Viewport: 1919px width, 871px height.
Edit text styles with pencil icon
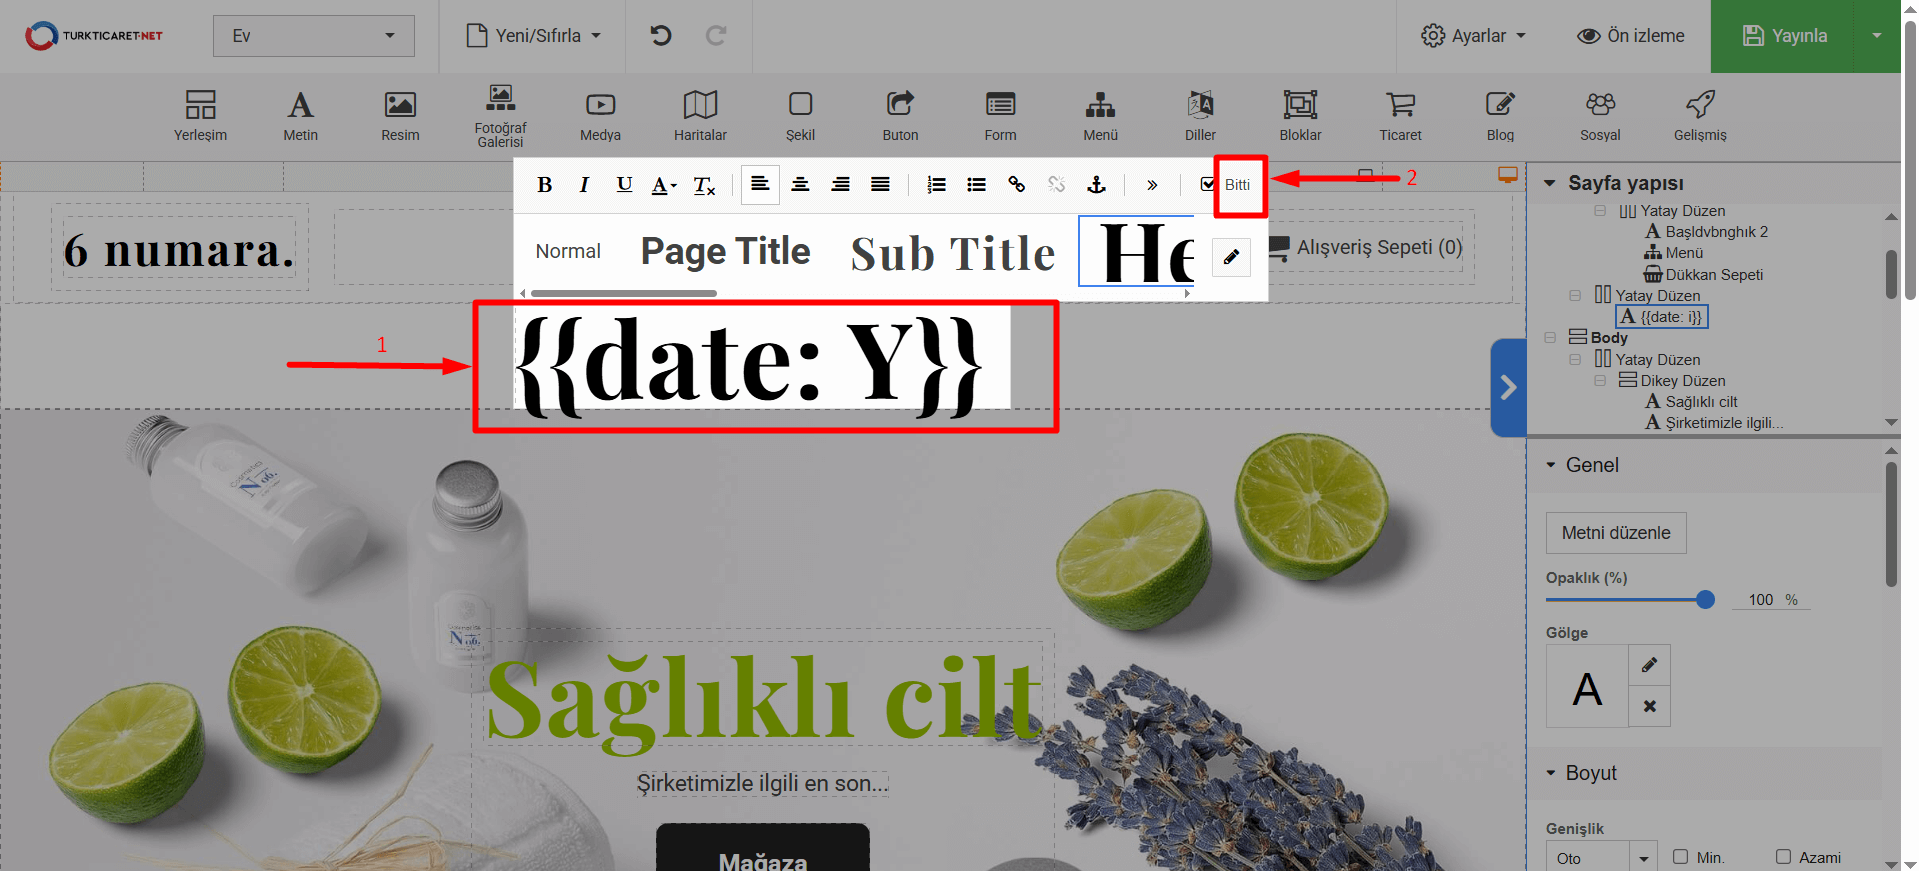point(1231,257)
